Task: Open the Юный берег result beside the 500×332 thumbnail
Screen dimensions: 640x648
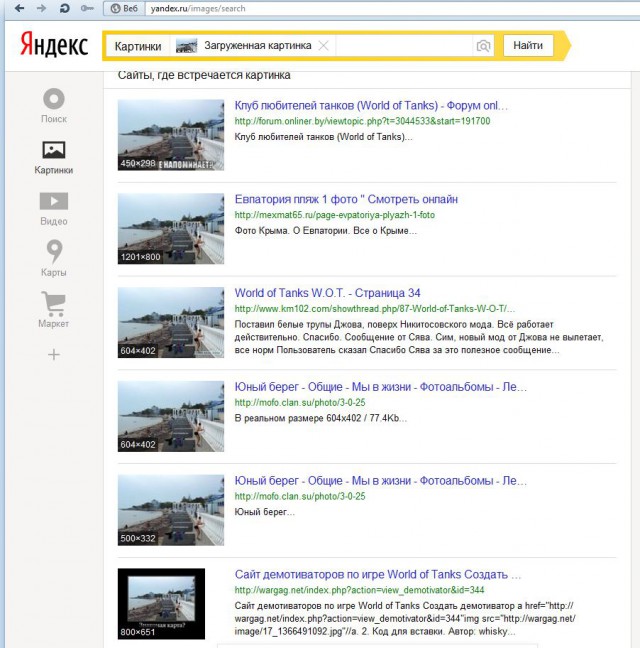Action: (x=381, y=481)
